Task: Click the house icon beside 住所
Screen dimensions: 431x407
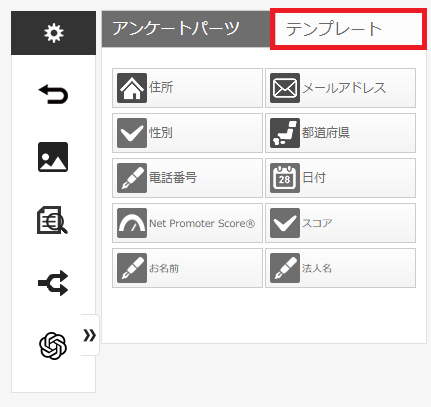Action: (x=132, y=88)
